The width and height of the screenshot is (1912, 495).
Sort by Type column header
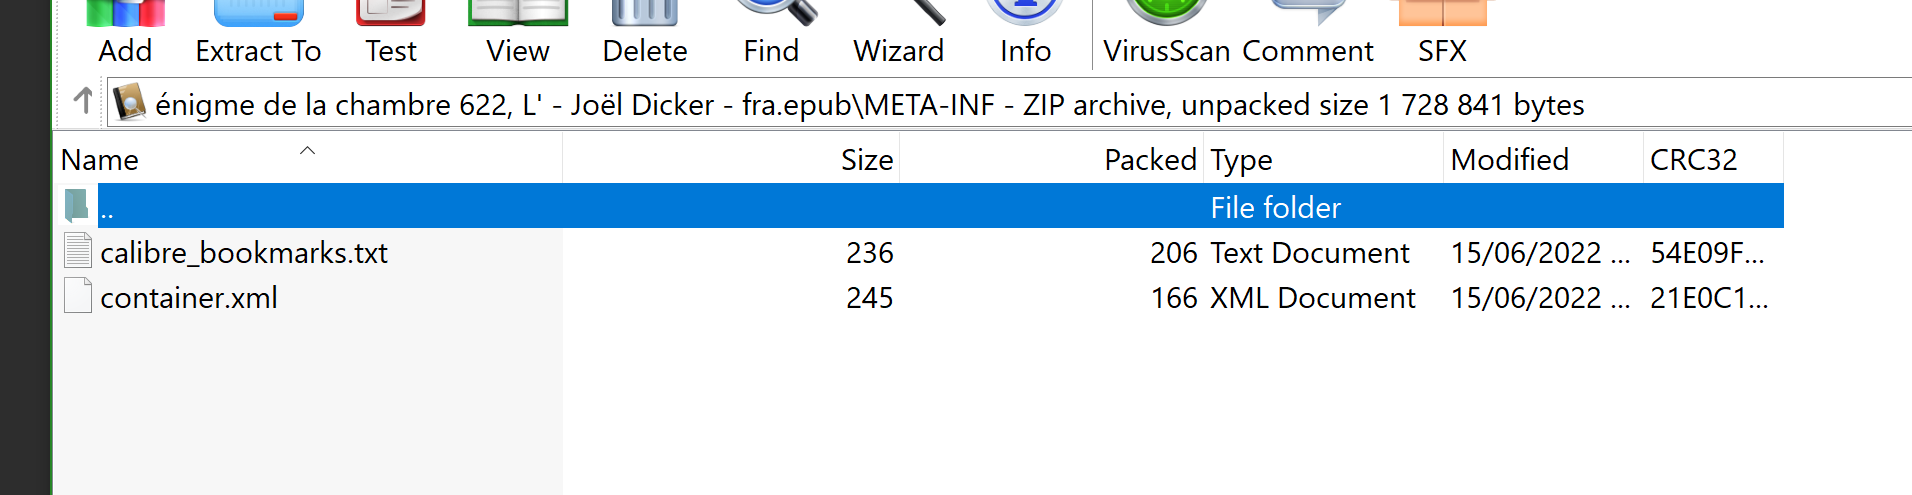(1241, 160)
